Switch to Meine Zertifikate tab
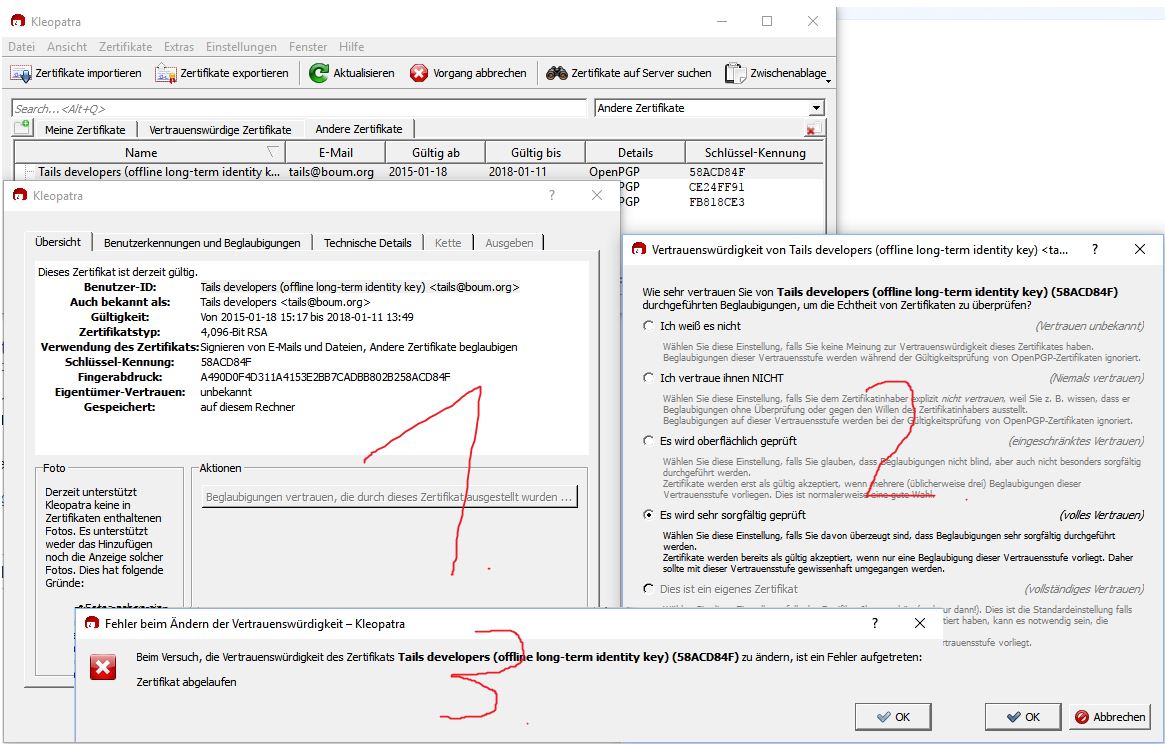1167x744 pixels. [x=85, y=129]
